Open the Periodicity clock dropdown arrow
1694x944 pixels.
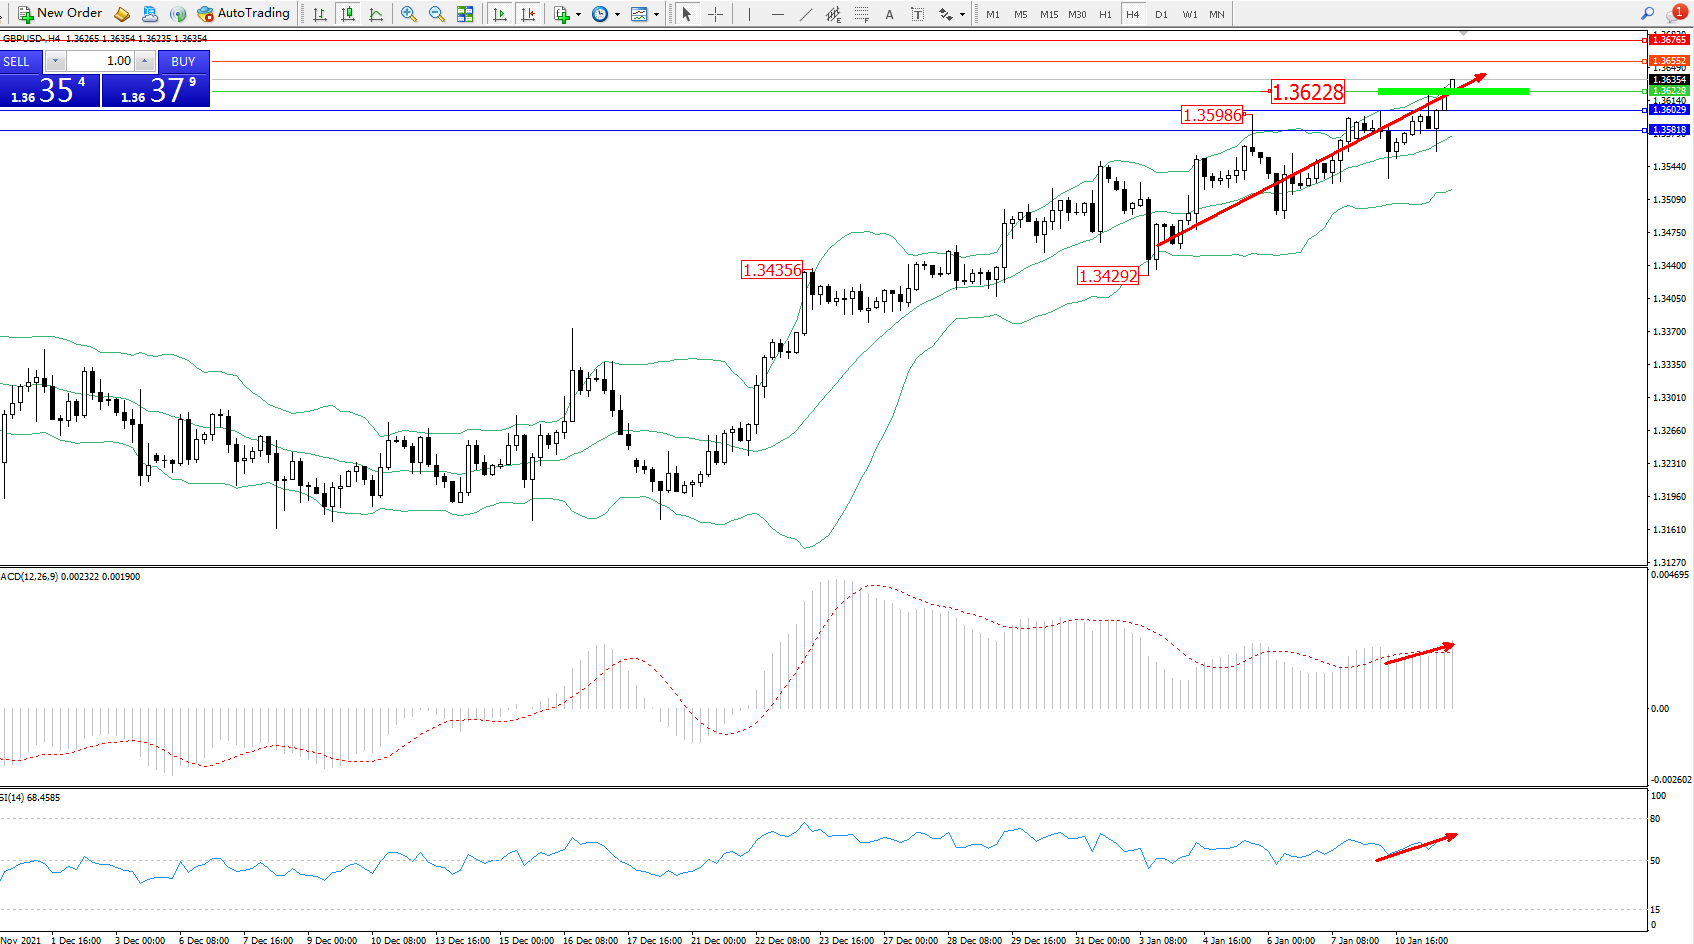pos(617,15)
